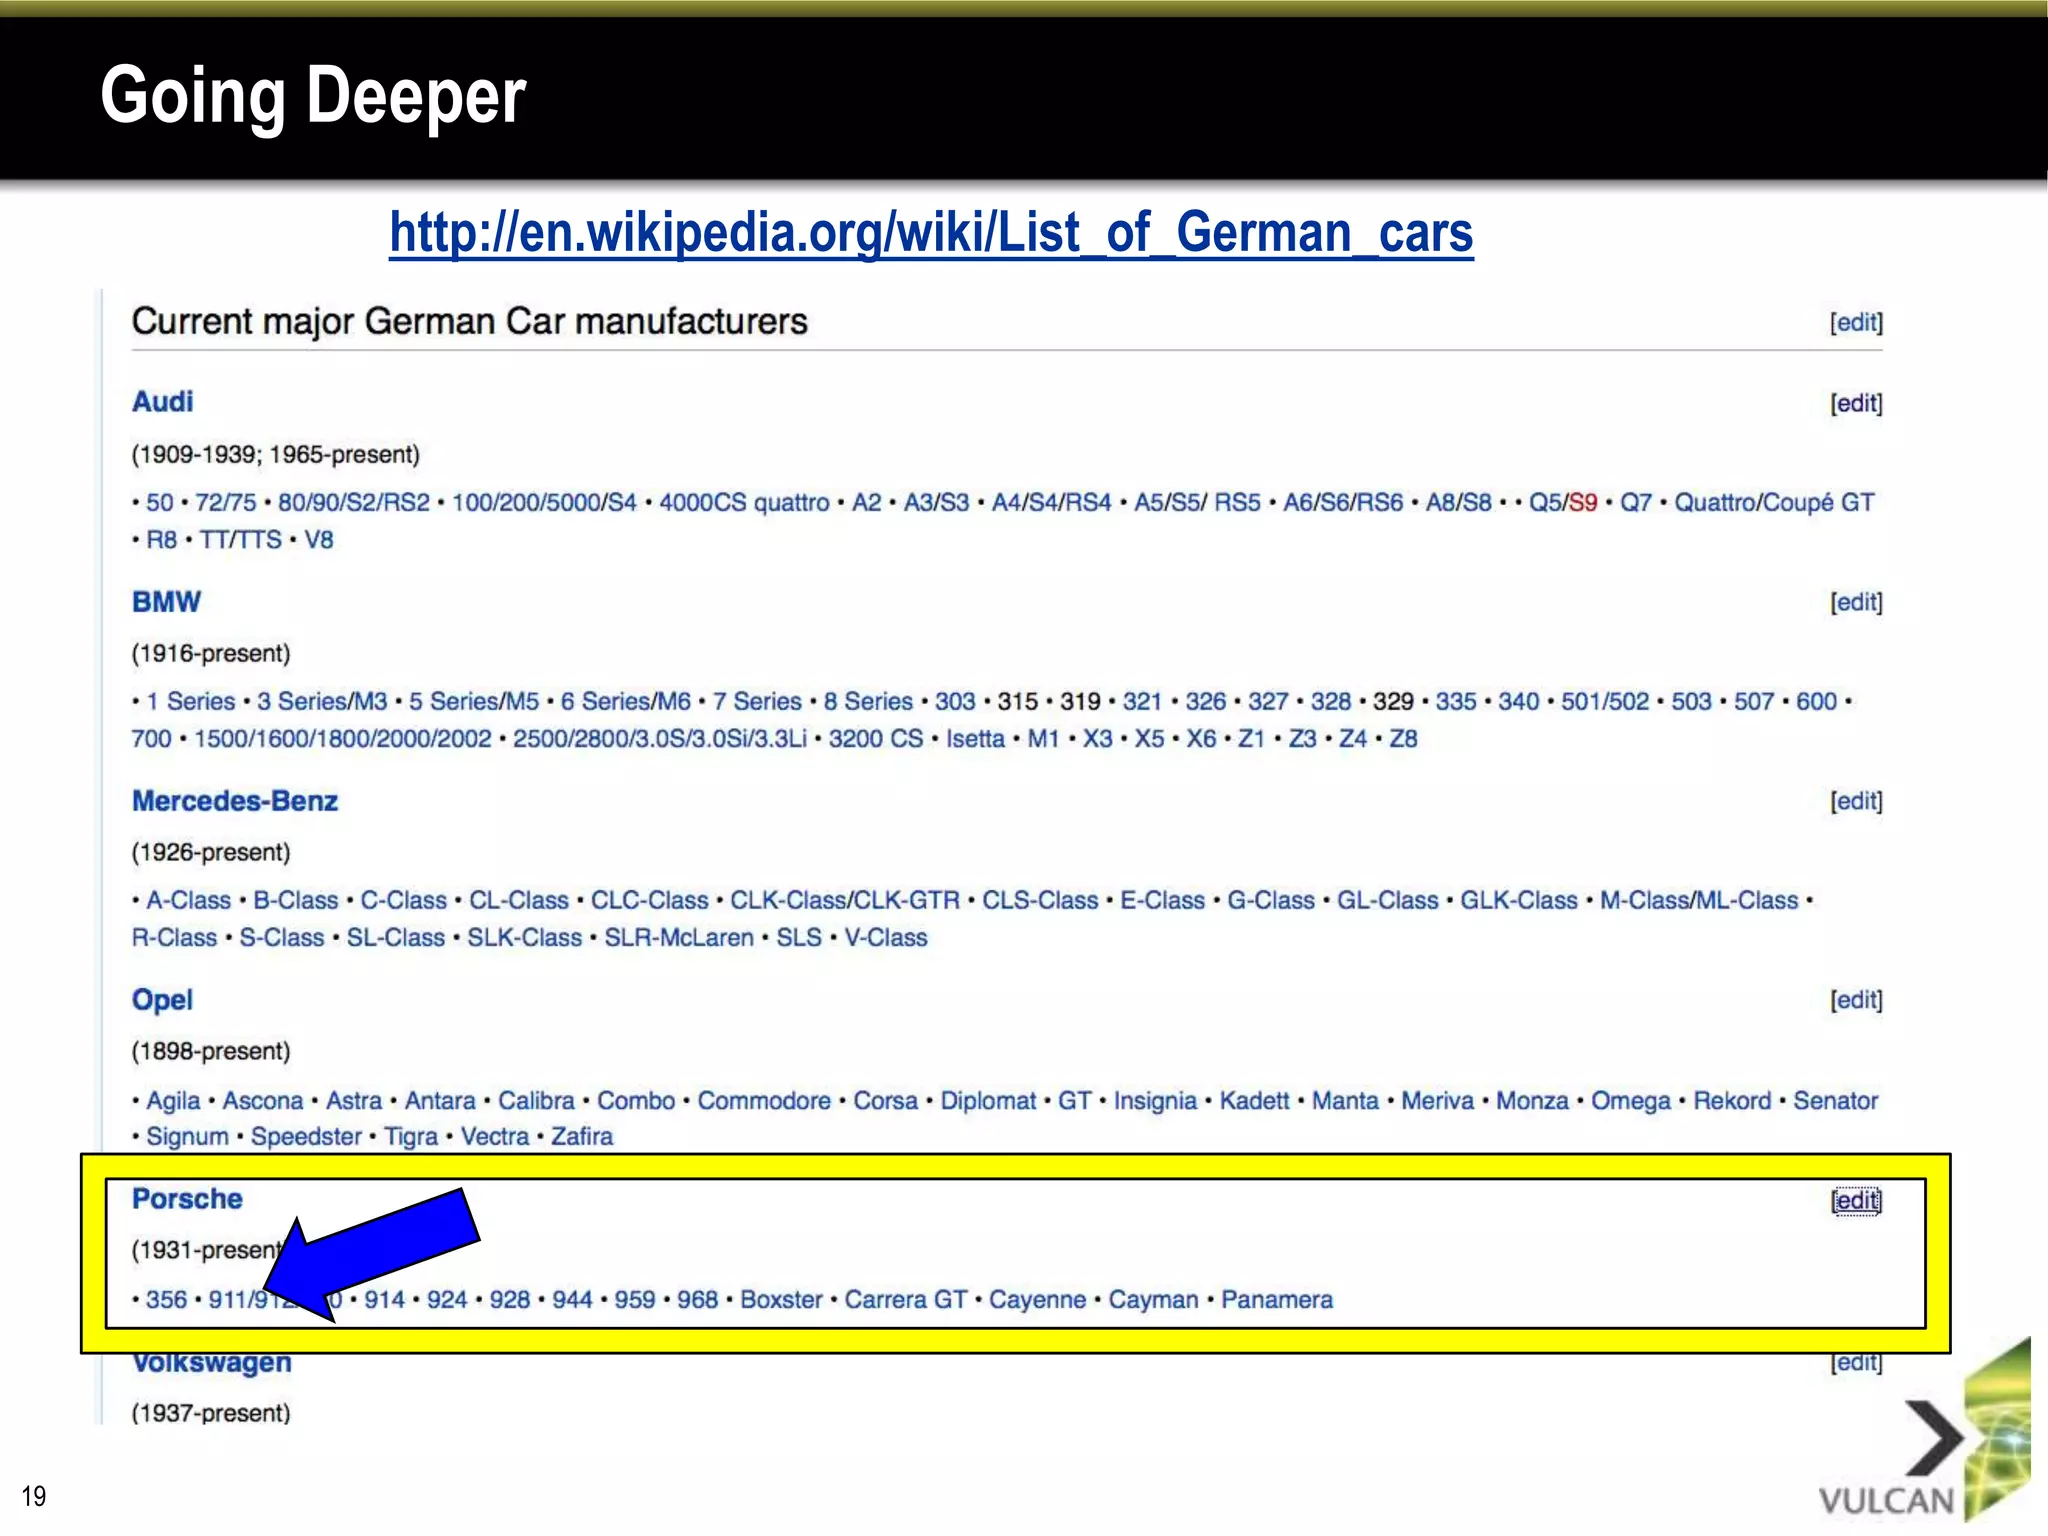Open the Audi A6/S6/RS6 link
Viewport: 2048px width, 1536px height.
click(x=1343, y=502)
